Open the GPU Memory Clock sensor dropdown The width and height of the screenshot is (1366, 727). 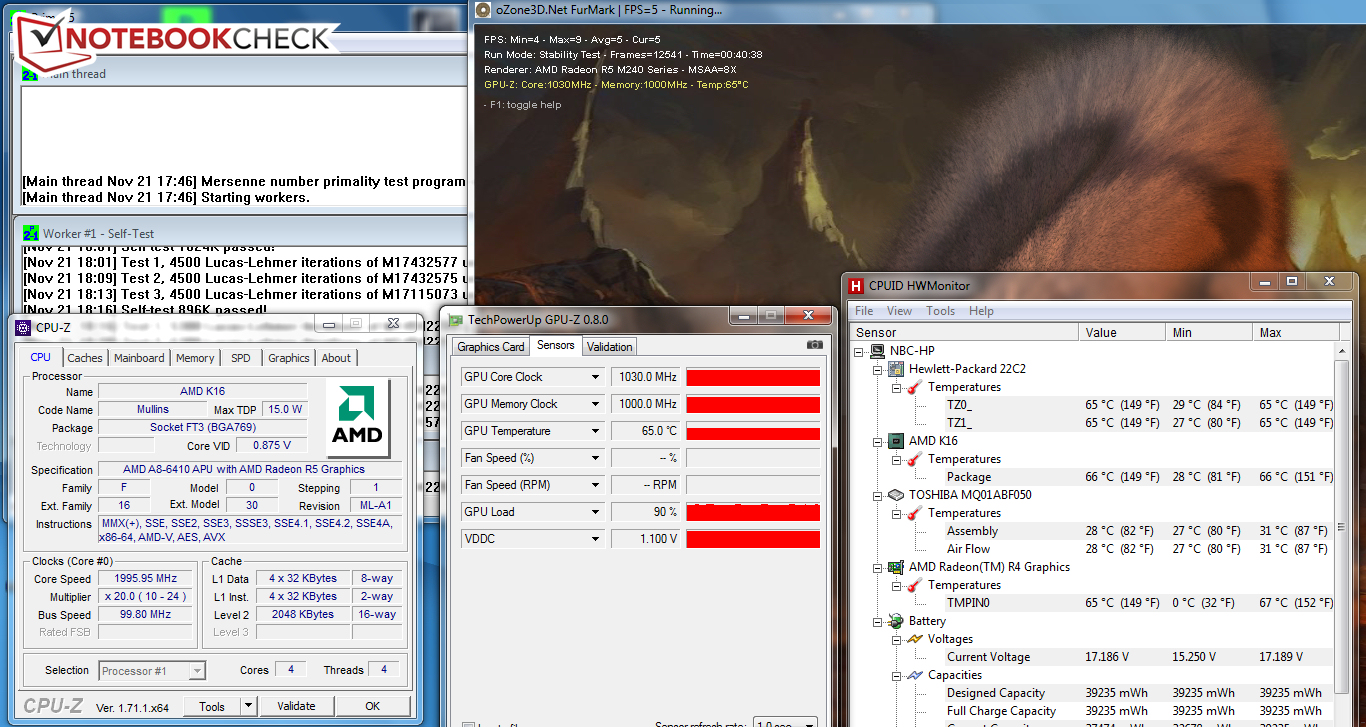click(x=596, y=404)
